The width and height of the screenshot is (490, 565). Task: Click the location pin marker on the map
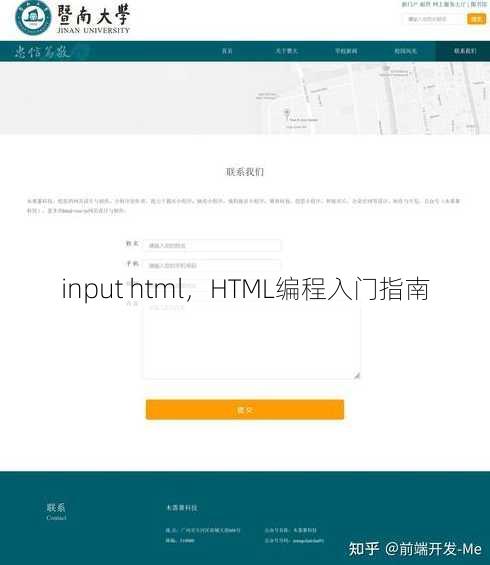287,114
